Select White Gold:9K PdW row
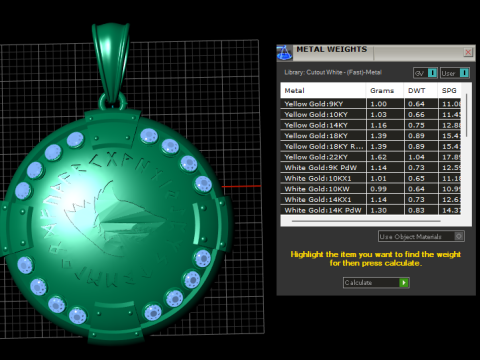Image resolution: width=480 pixels, height=360 pixels. [371, 168]
